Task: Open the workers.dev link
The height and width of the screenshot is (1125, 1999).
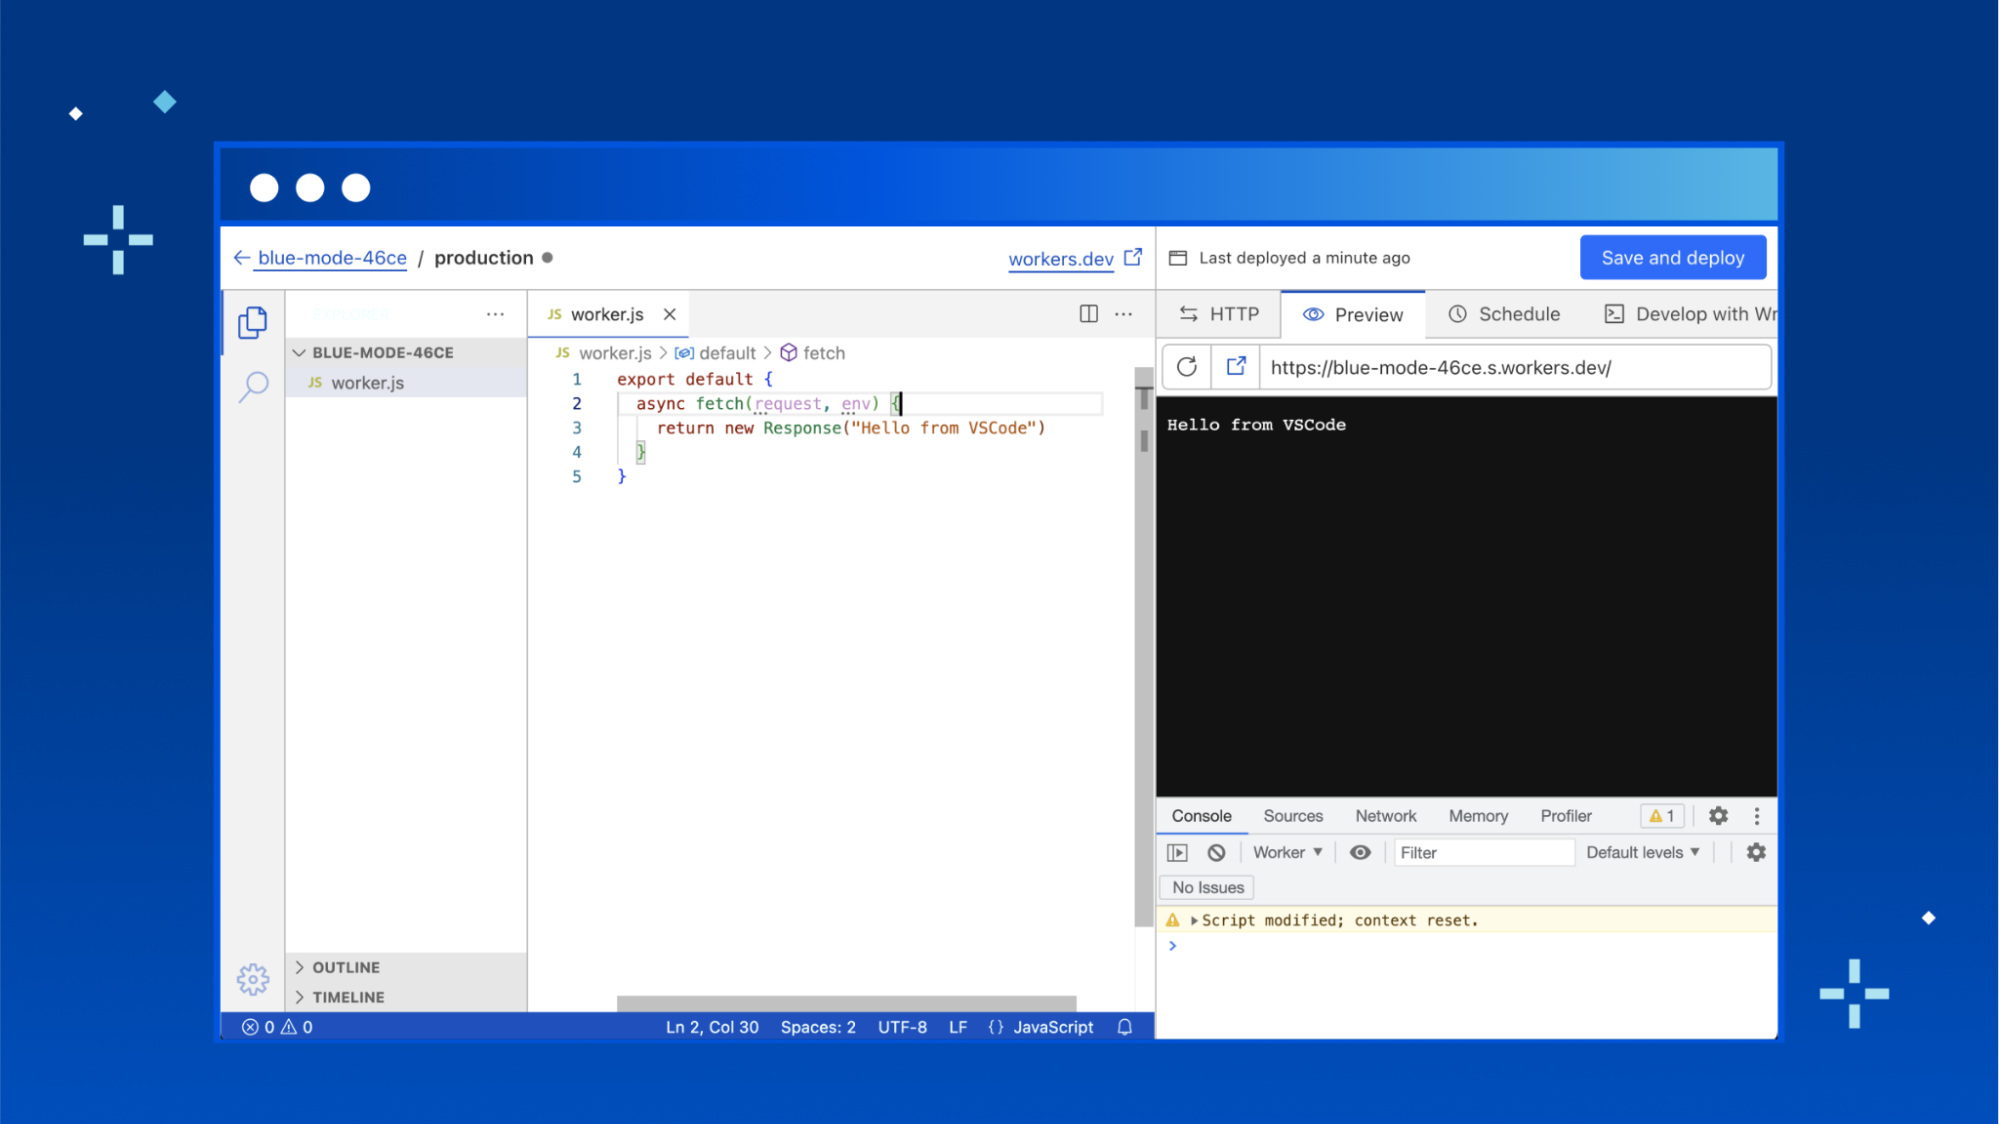Action: 1061,259
